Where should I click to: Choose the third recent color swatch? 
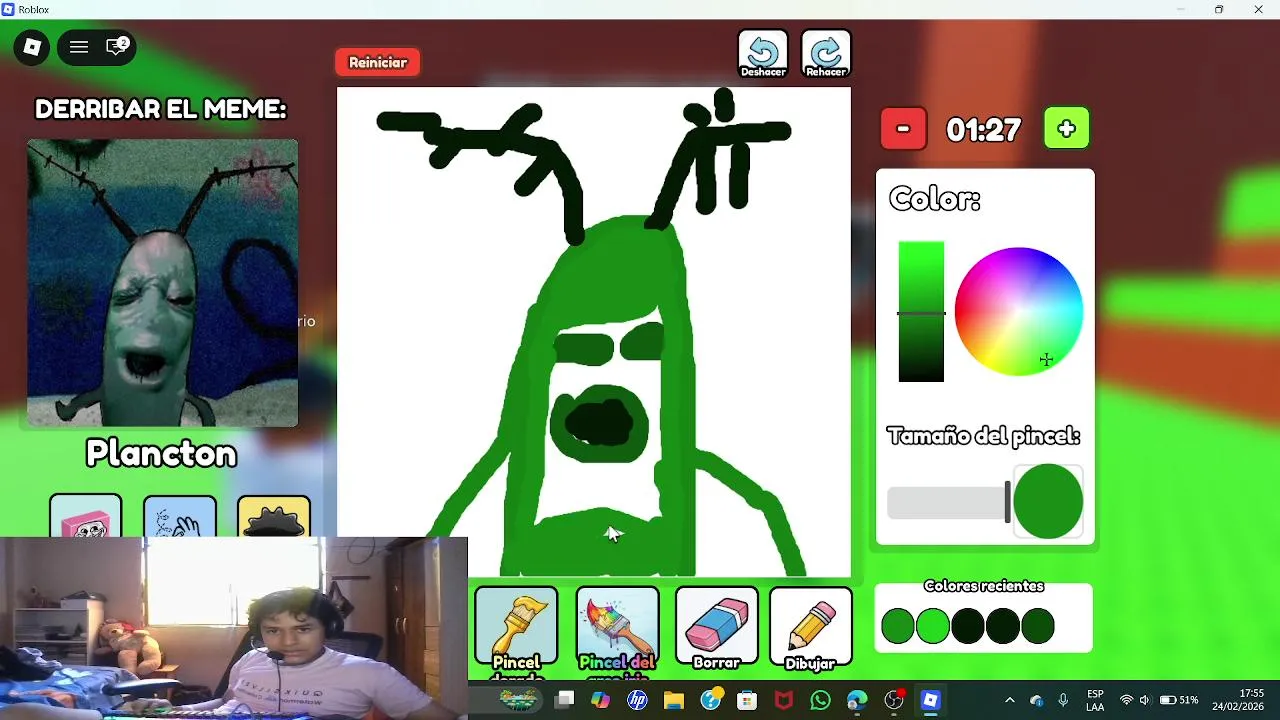point(968,627)
